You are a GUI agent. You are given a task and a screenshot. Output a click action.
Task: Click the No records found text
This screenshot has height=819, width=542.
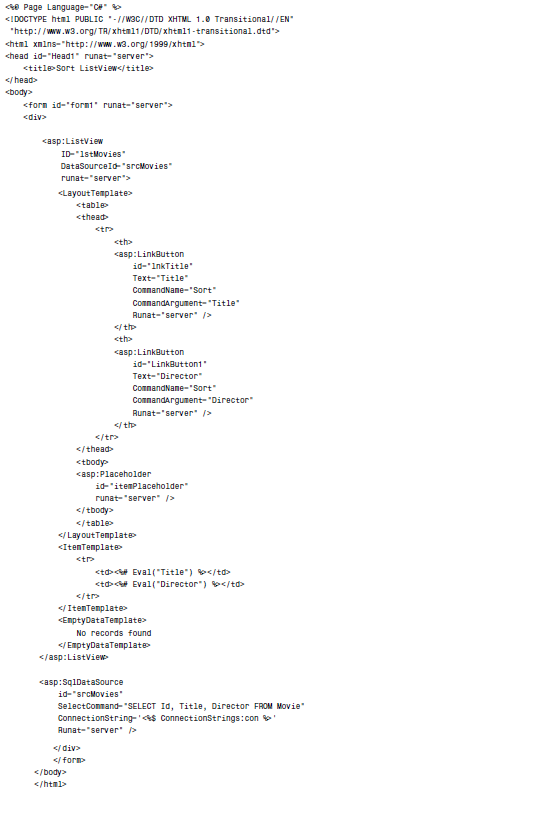tap(114, 633)
